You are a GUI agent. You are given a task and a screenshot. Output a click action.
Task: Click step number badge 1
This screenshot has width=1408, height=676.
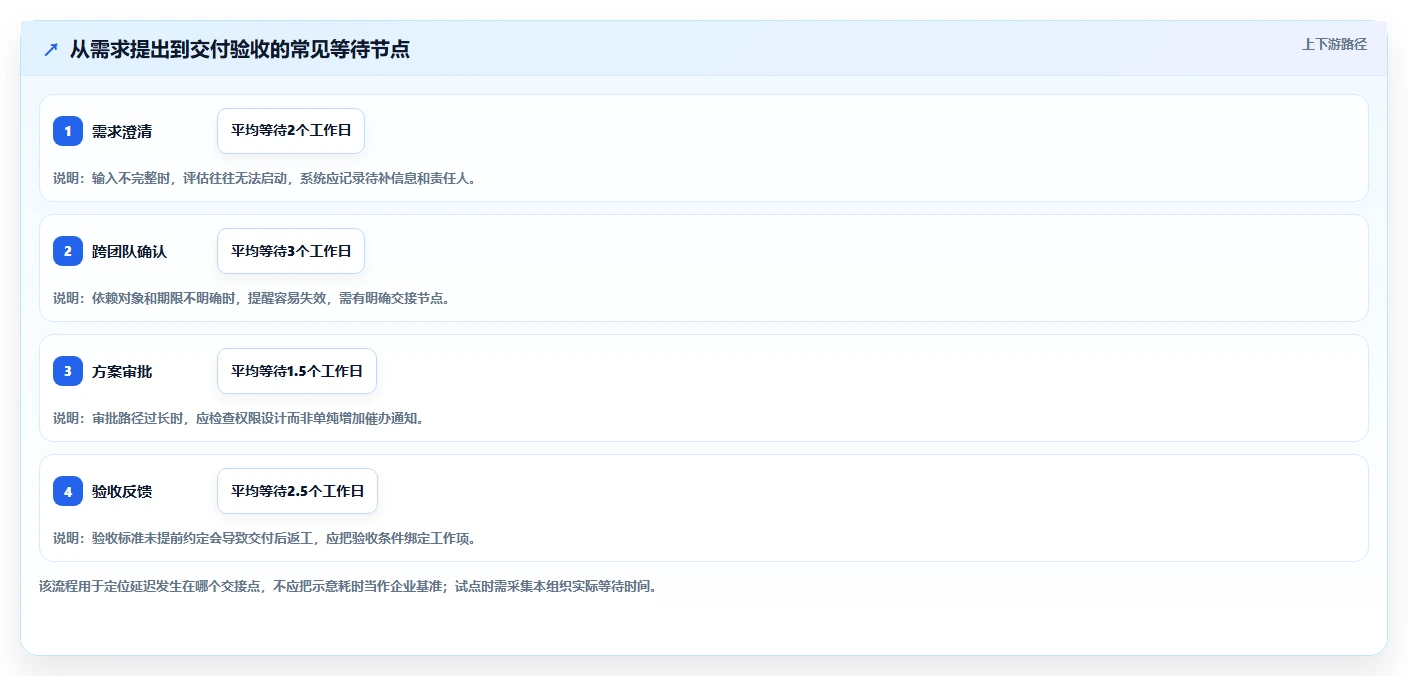pyautogui.click(x=68, y=131)
